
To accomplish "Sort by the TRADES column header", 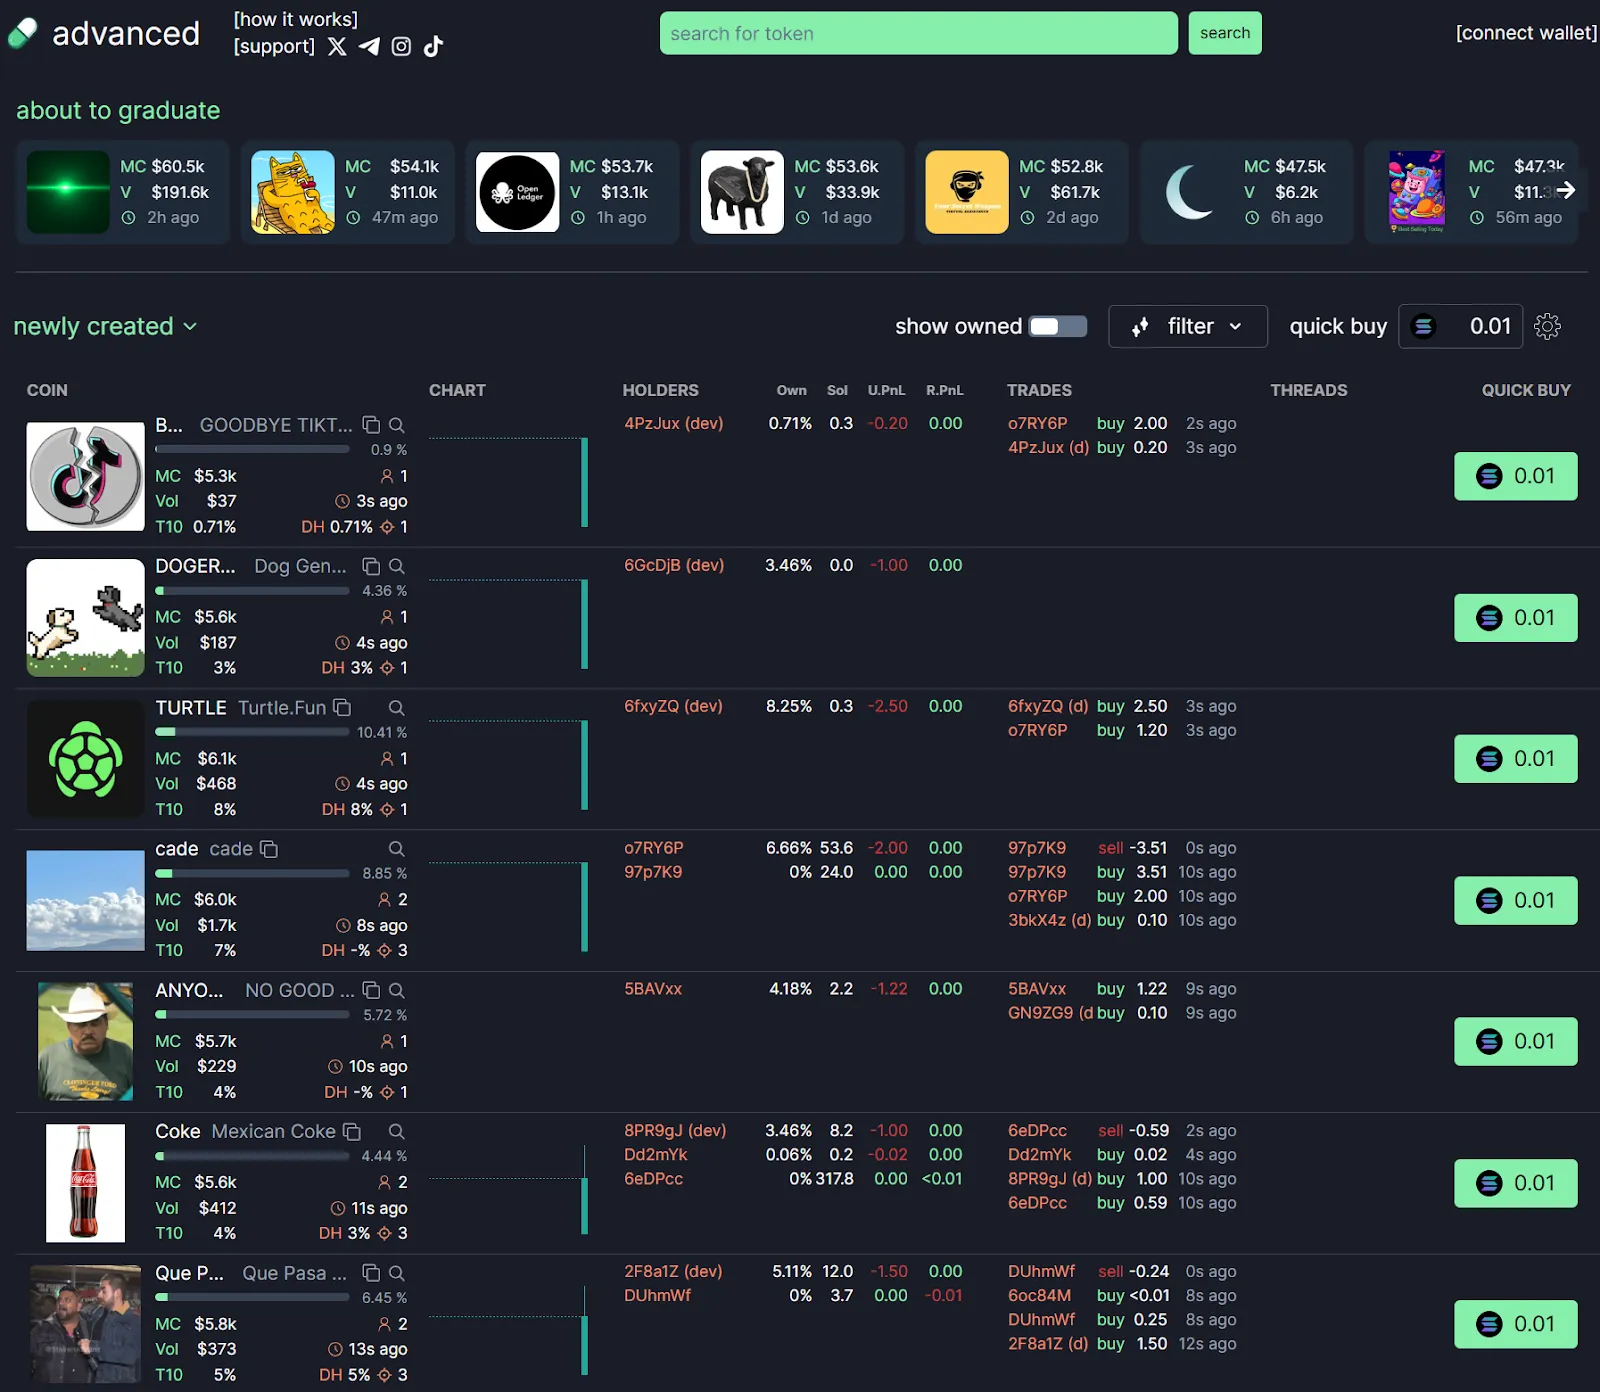I will [x=1039, y=390].
